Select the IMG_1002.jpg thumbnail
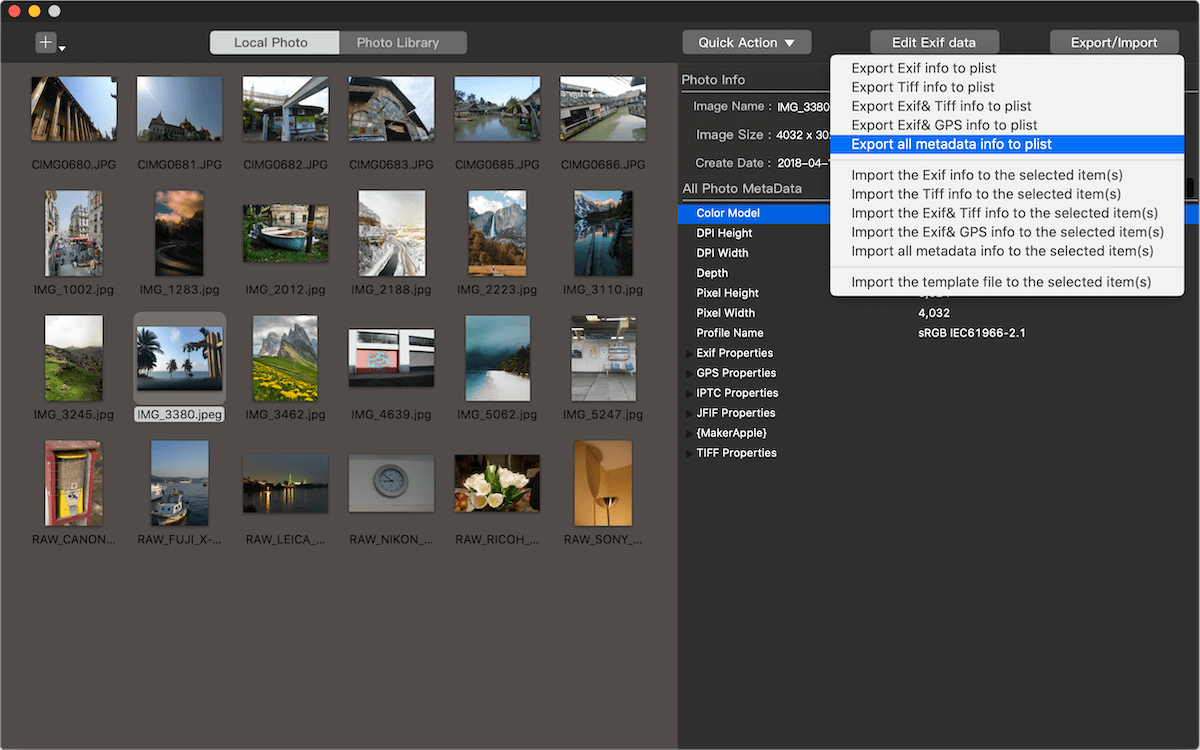This screenshot has width=1200, height=750. [x=73, y=233]
